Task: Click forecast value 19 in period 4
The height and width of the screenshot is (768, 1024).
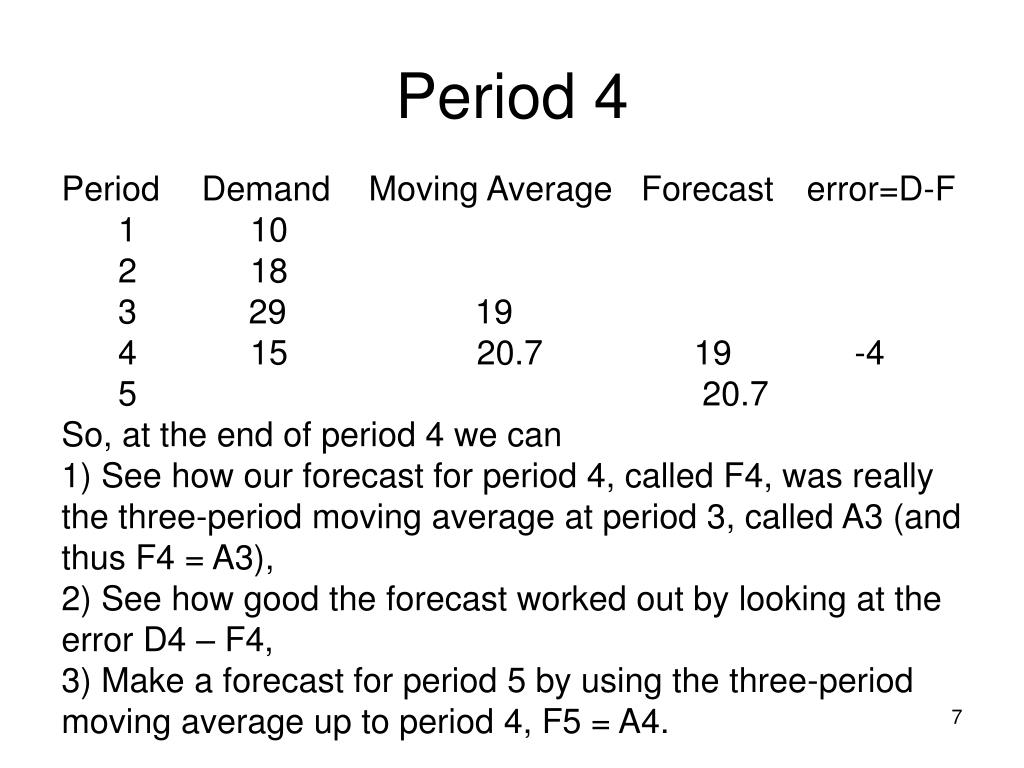Action: pos(713,353)
